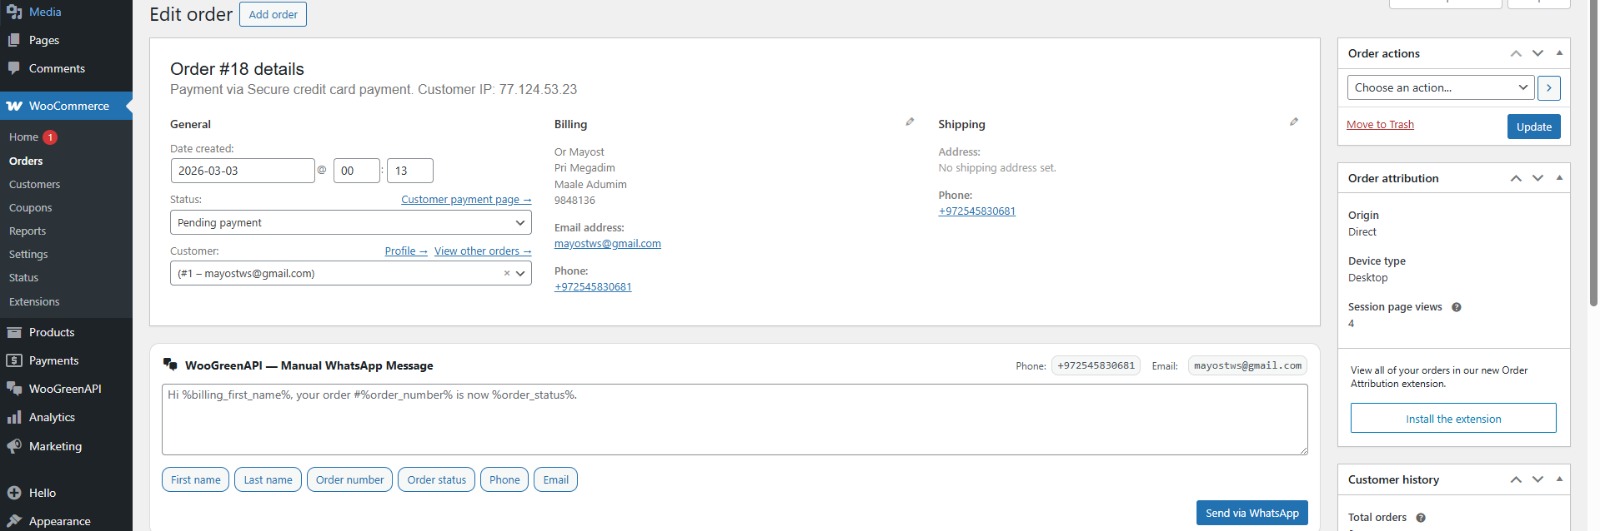Click the hour input field

click(x=356, y=171)
